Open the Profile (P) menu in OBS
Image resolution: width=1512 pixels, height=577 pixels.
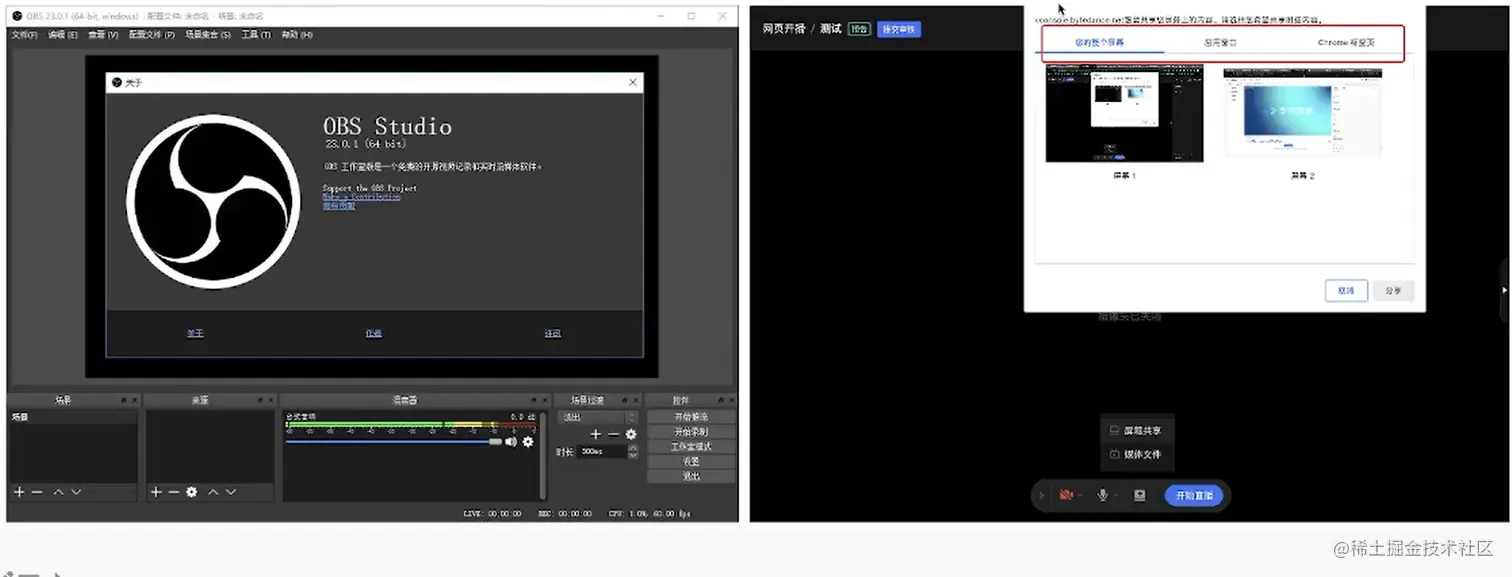click(x=152, y=35)
